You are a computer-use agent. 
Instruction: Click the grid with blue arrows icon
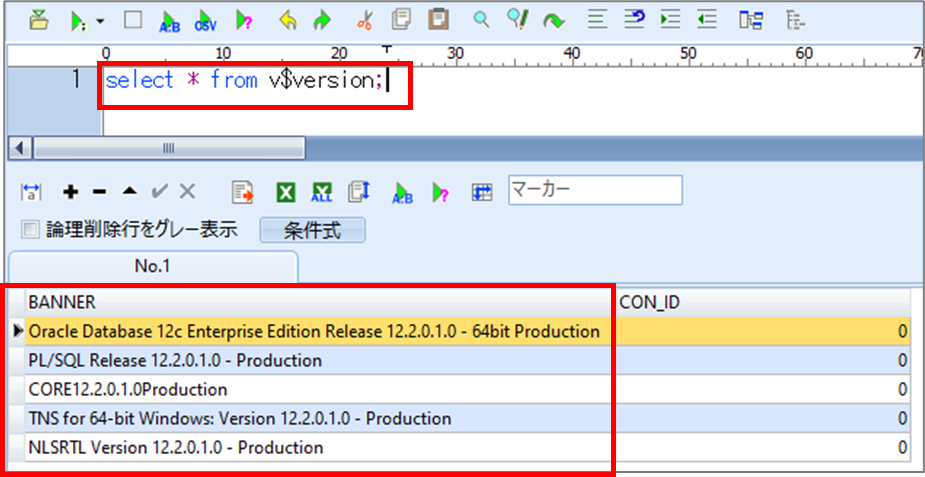tap(482, 192)
